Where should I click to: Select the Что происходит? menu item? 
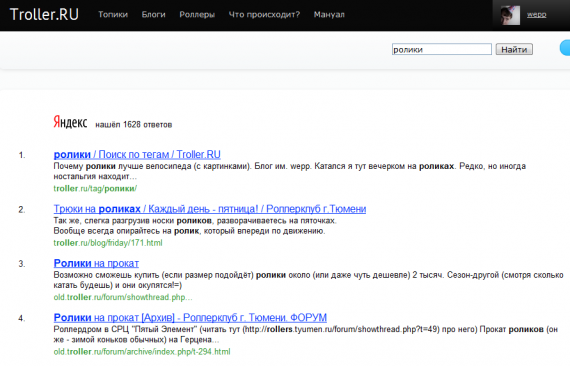(x=264, y=15)
